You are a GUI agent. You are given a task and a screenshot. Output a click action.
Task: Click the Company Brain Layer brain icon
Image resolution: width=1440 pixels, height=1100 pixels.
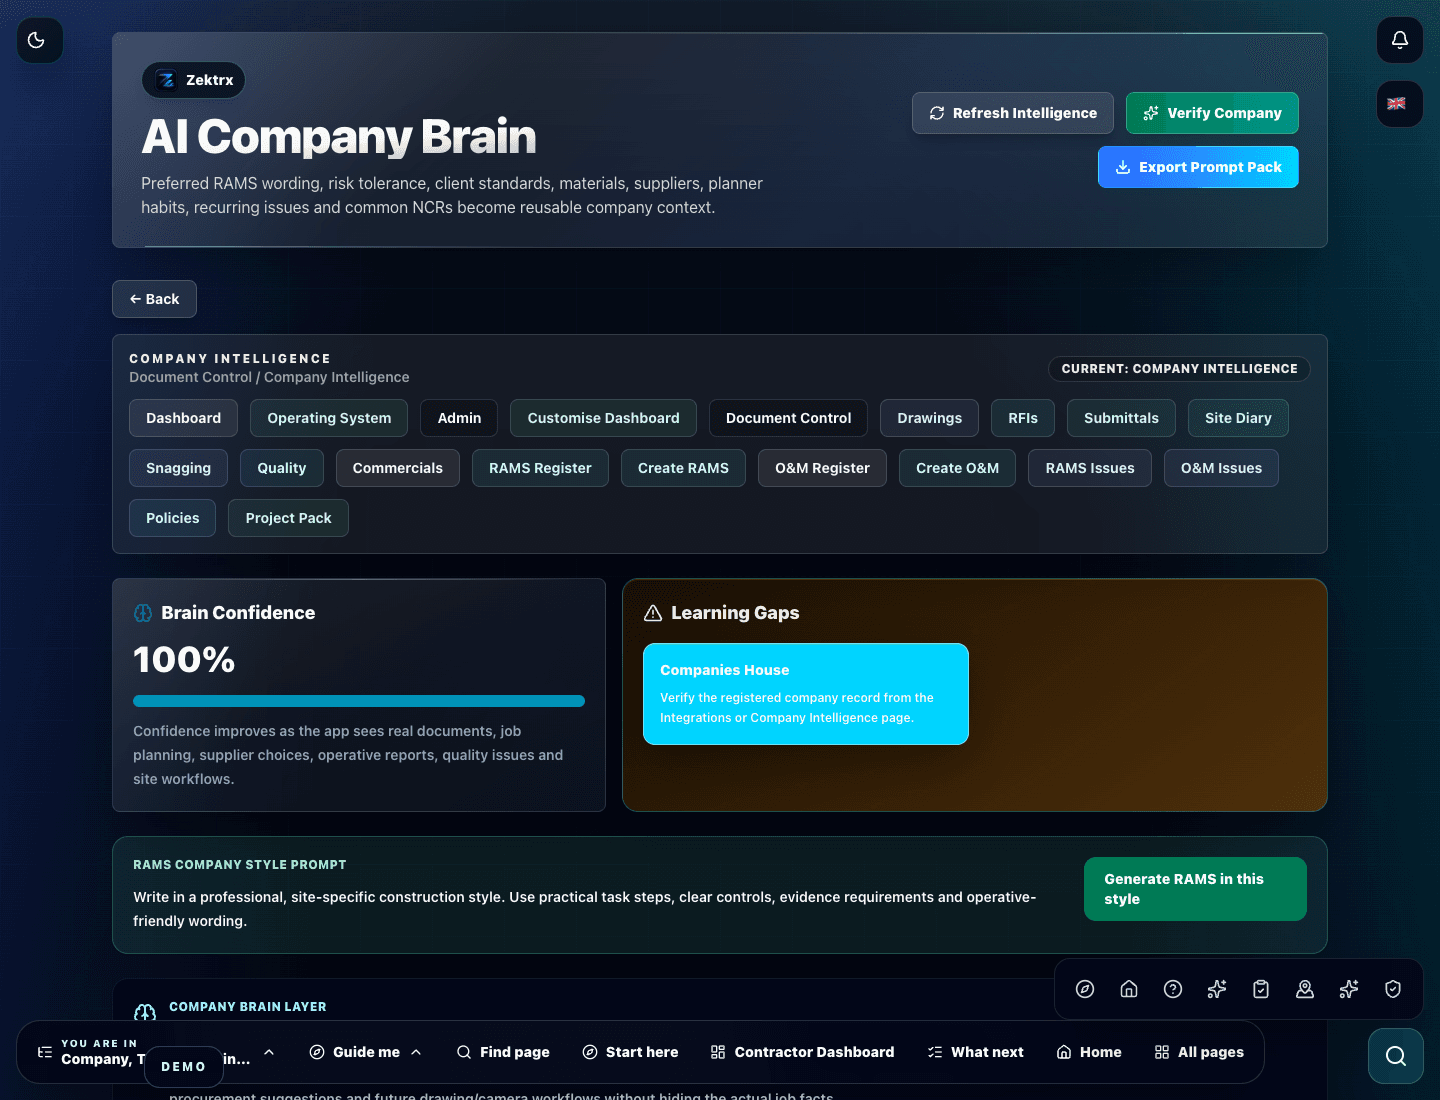[x=145, y=1013]
